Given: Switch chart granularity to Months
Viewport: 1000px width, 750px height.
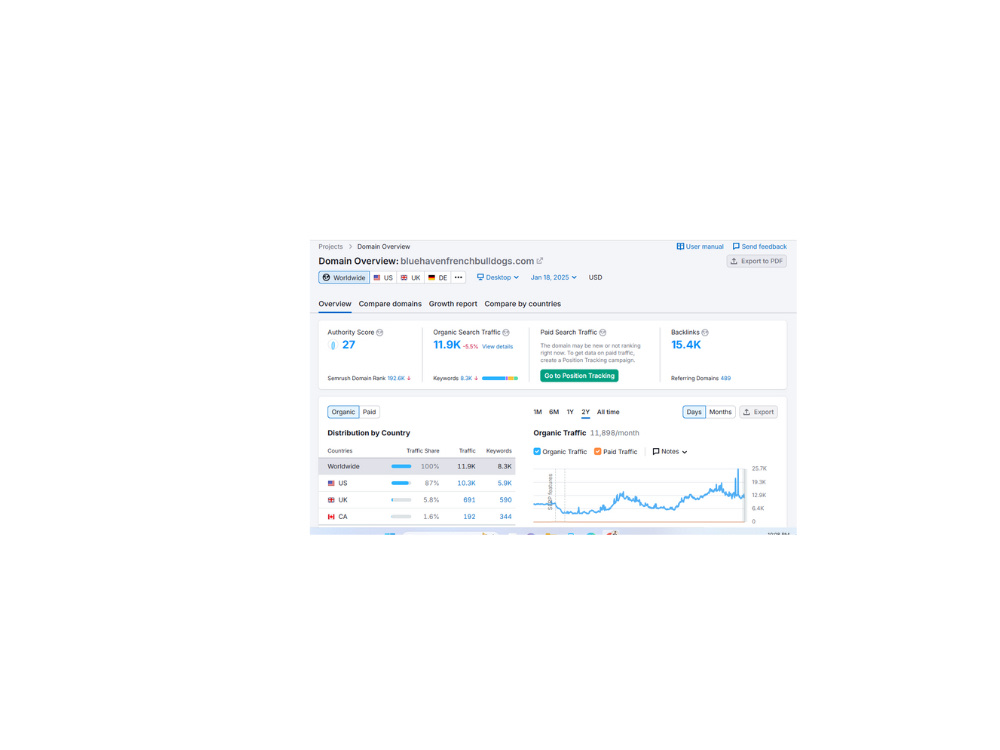Looking at the screenshot, I should click(x=721, y=412).
